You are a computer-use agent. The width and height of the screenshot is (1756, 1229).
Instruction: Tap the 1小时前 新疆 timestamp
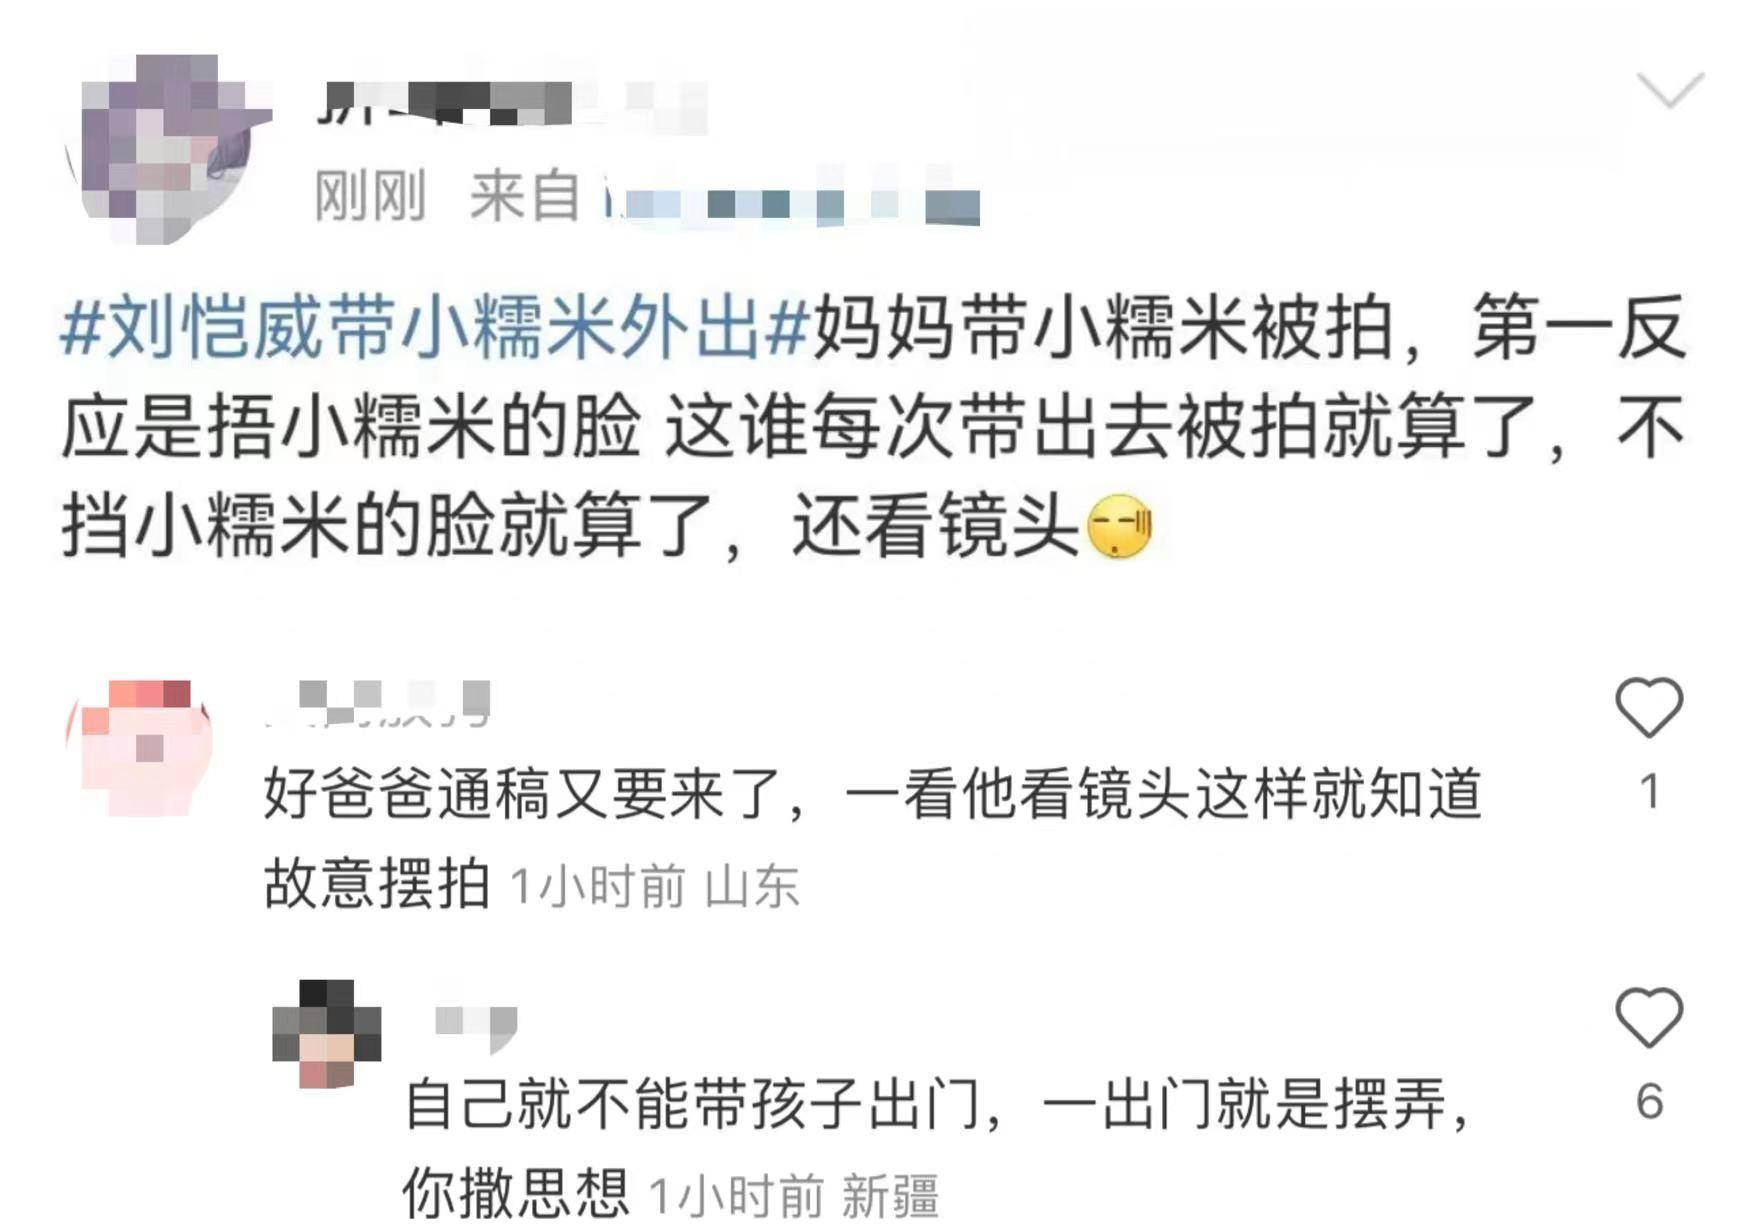click(x=794, y=1196)
